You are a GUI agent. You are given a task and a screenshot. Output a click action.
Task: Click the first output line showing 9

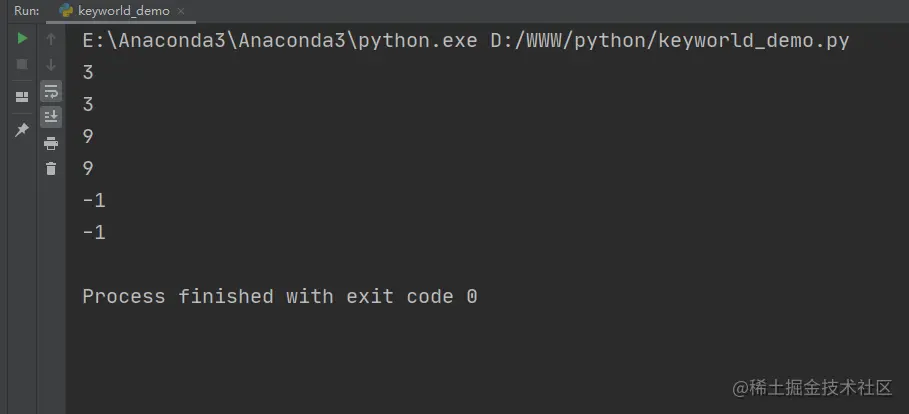coord(88,136)
